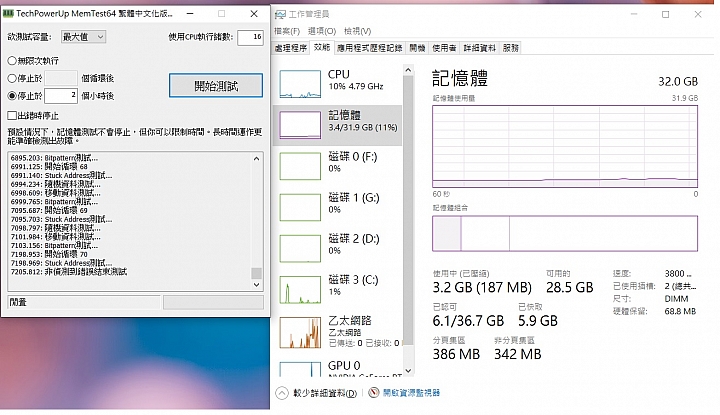Screen dimensions: 720x415
Task: Click log line '6991.125' loop 68 start
Action: [x=49, y=167]
